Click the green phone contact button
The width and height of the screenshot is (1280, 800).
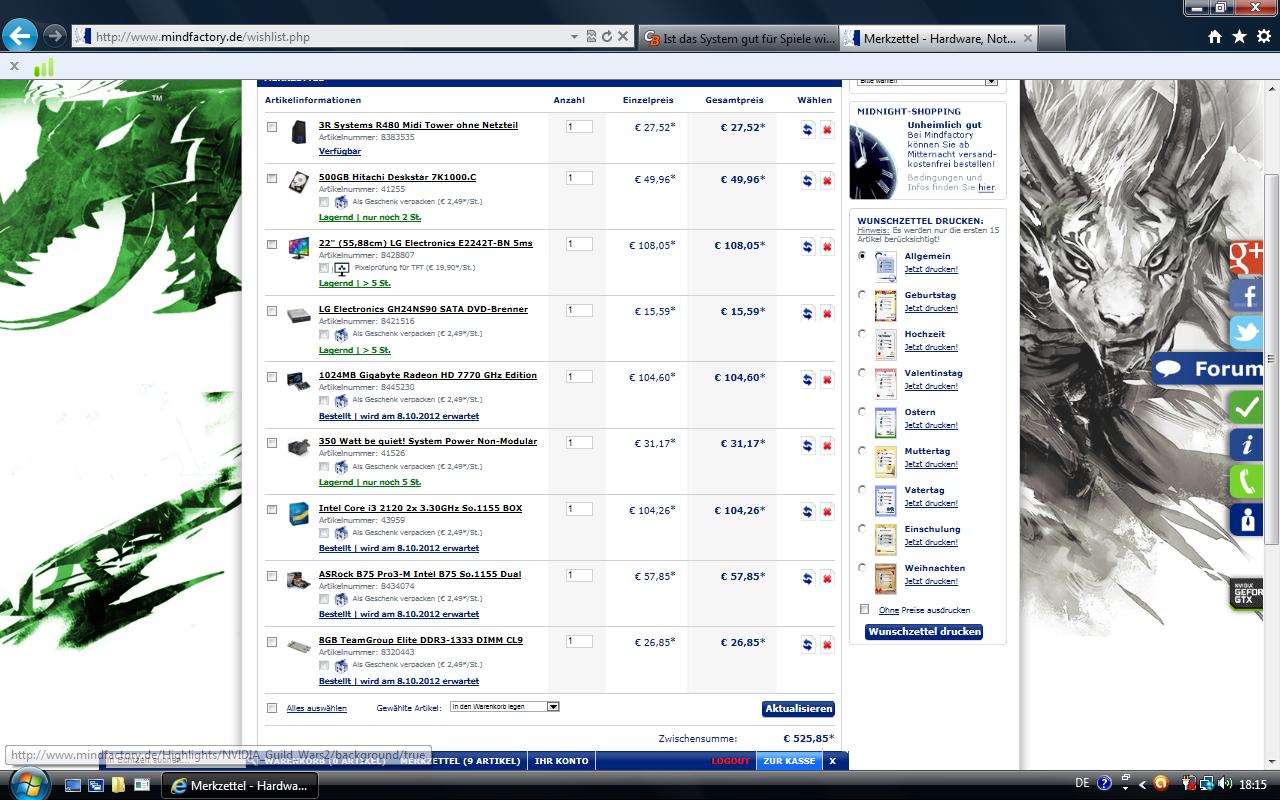[1246, 481]
